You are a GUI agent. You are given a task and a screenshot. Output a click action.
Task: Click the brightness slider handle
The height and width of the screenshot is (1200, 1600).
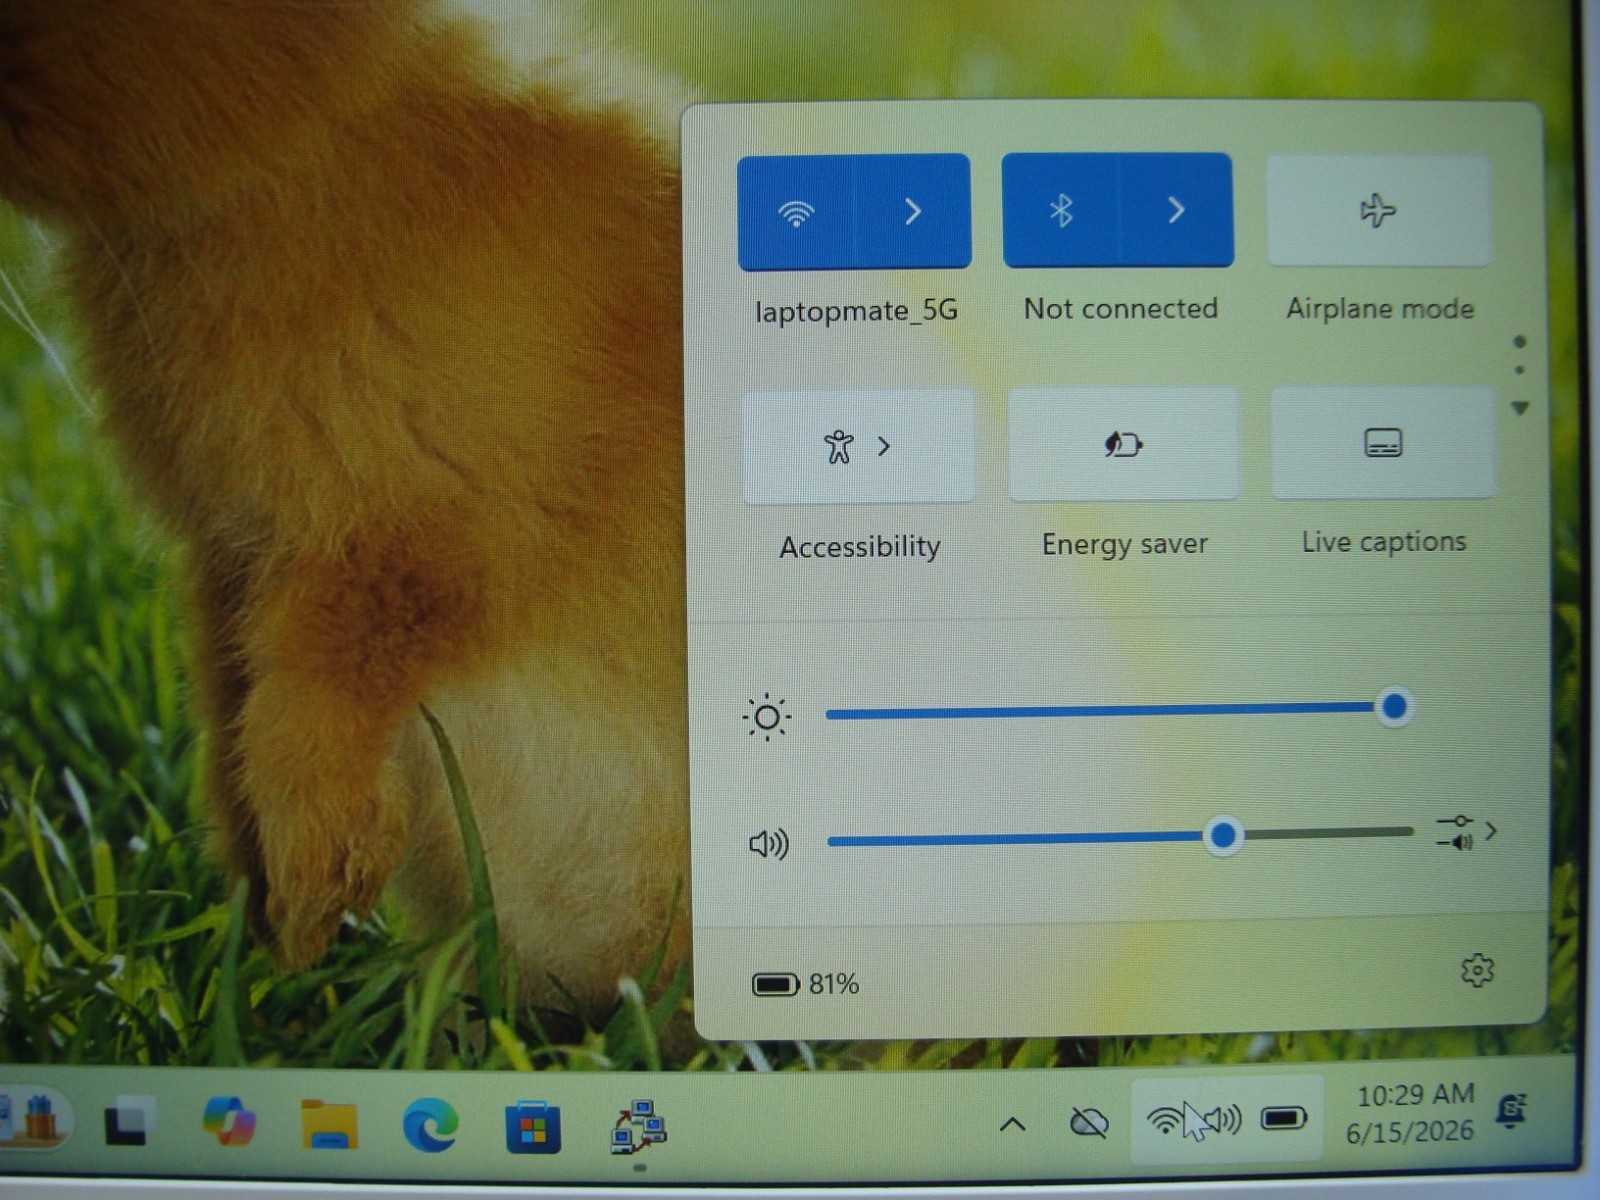click(1394, 707)
